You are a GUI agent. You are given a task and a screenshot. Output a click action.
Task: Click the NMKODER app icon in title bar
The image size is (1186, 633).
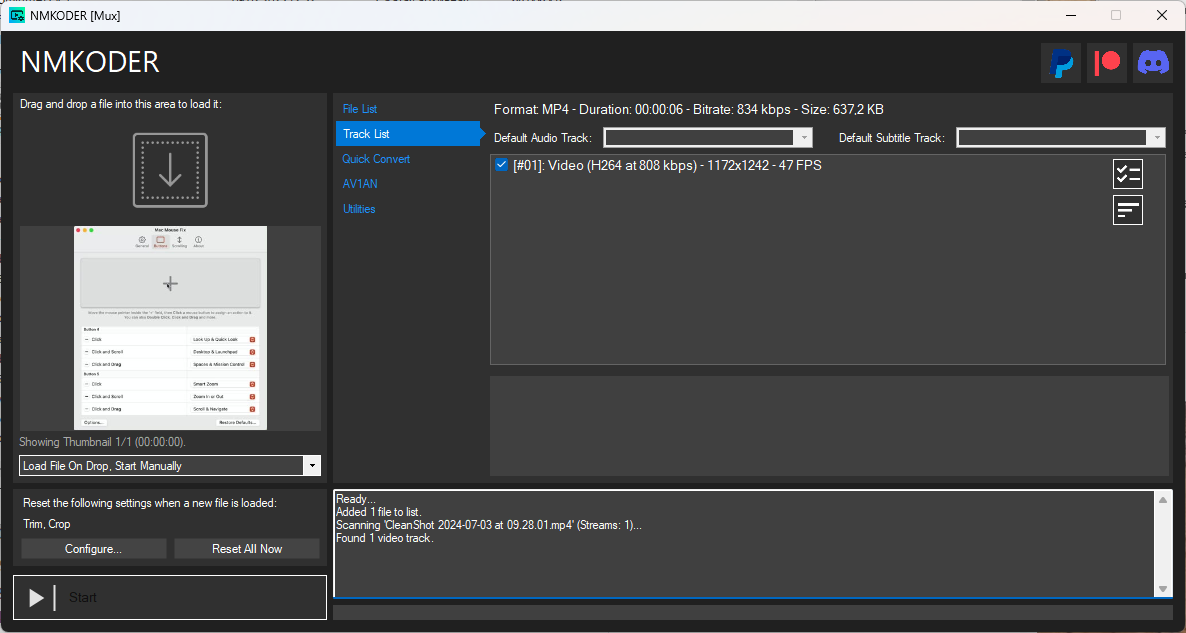pos(17,15)
